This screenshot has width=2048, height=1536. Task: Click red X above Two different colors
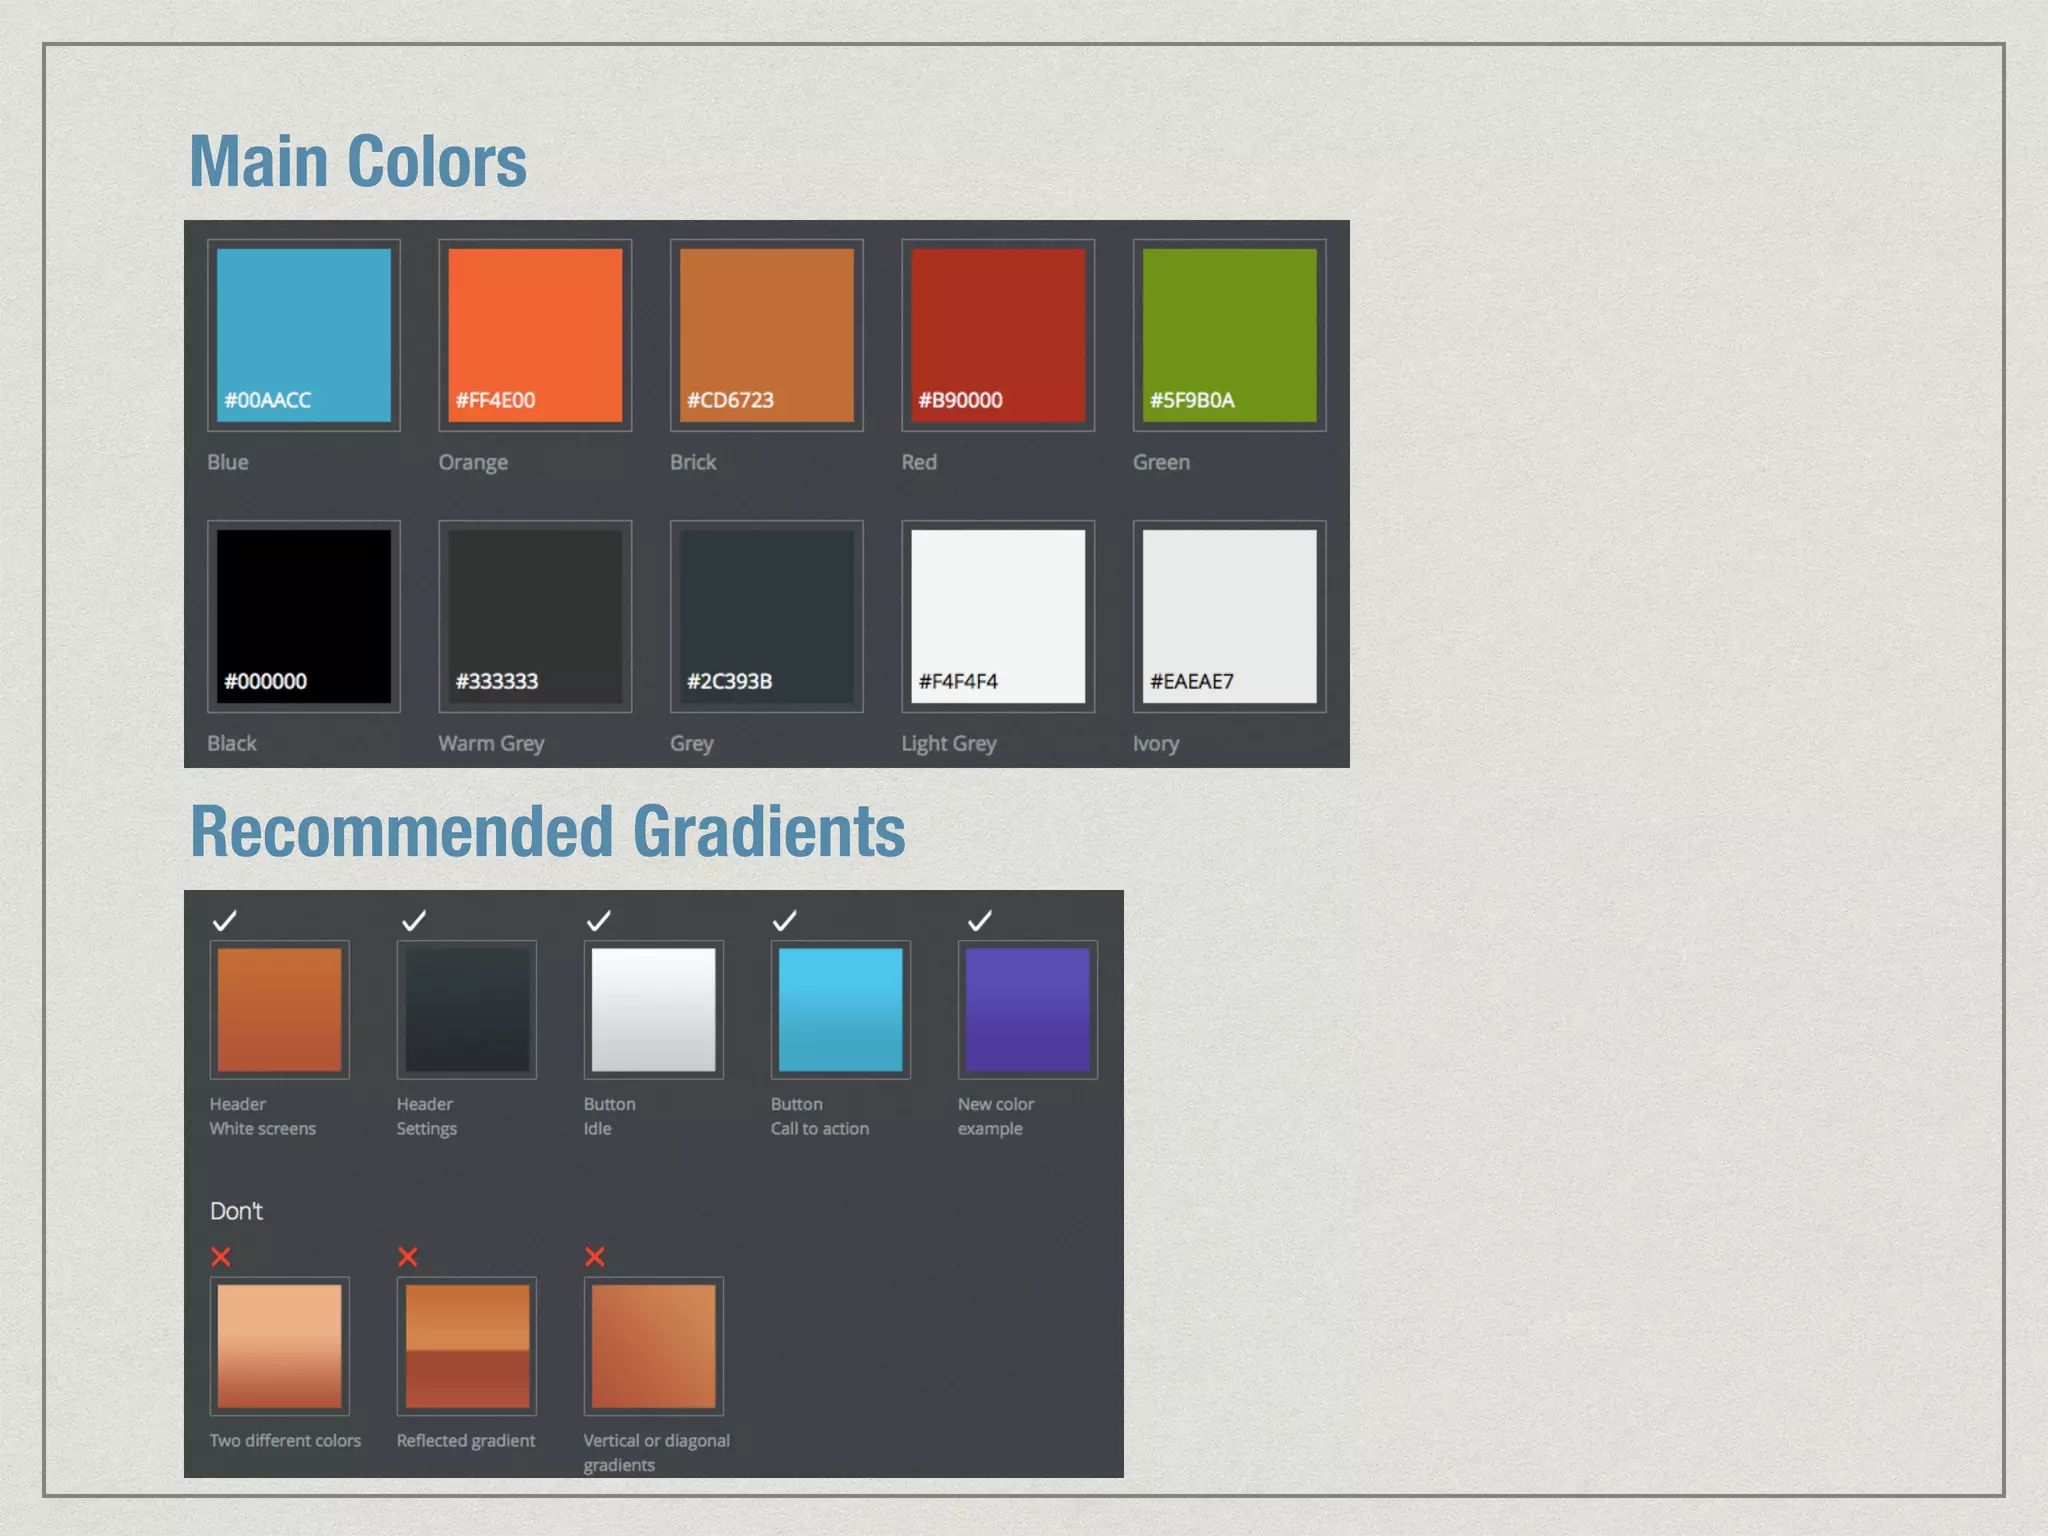[x=221, y=1257]
